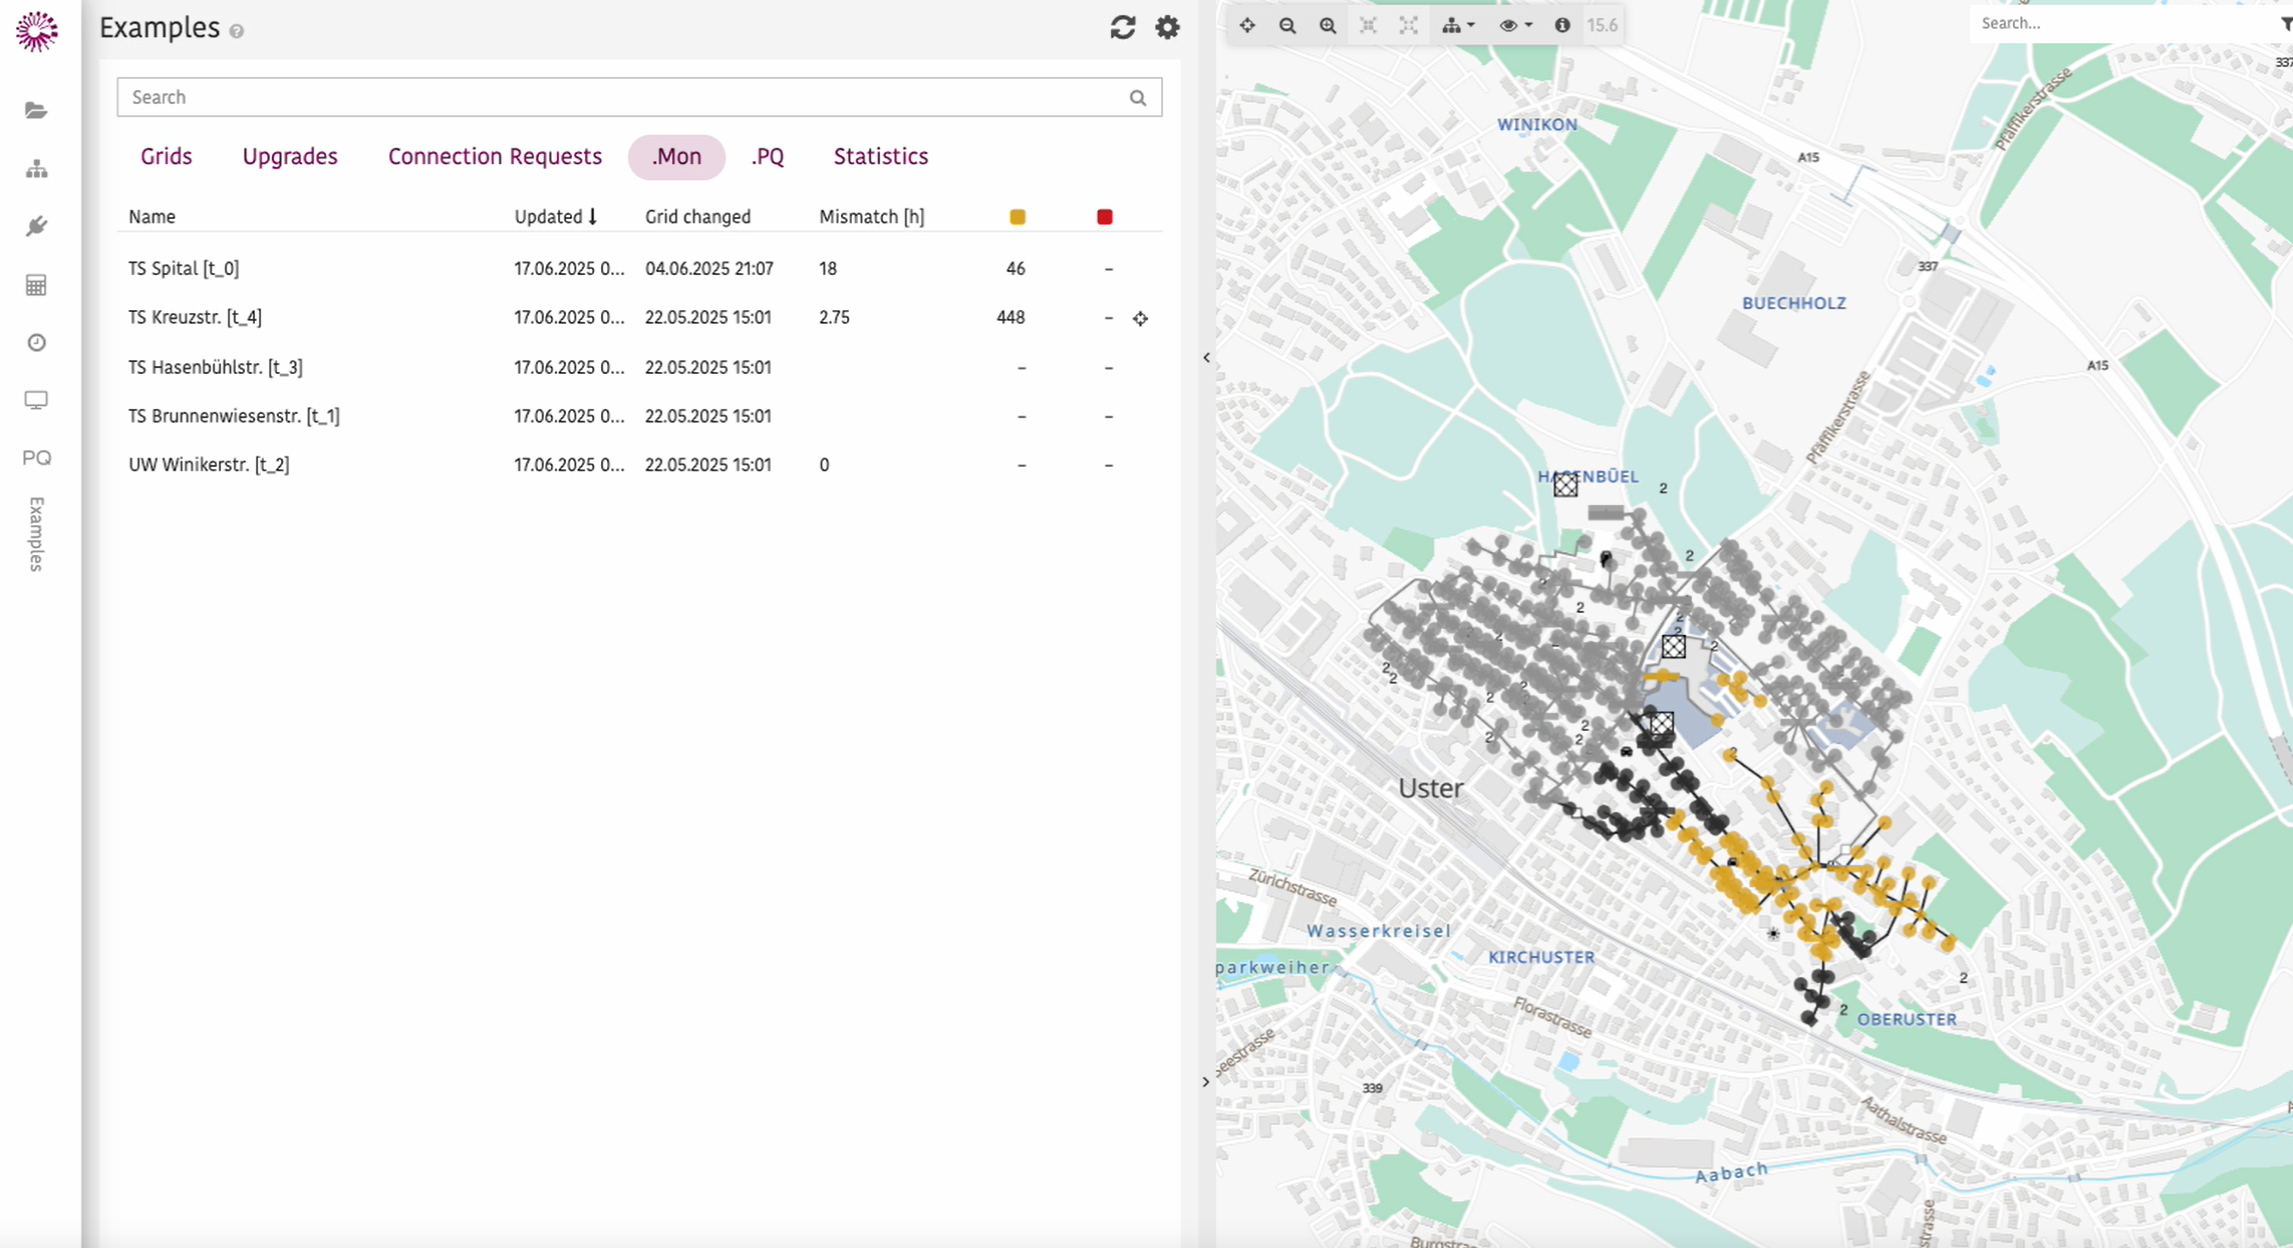Open the settings gear in Examples header
This screenshot has height=1248, width=2293.
pos(1167,27)
